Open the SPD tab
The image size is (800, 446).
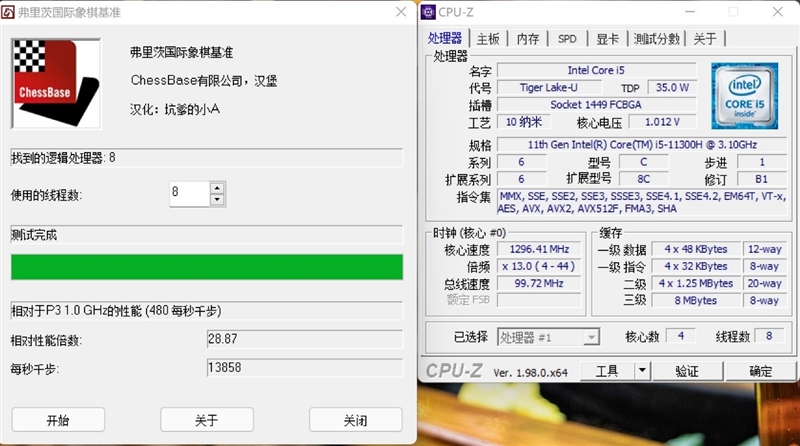click(567, 39)
